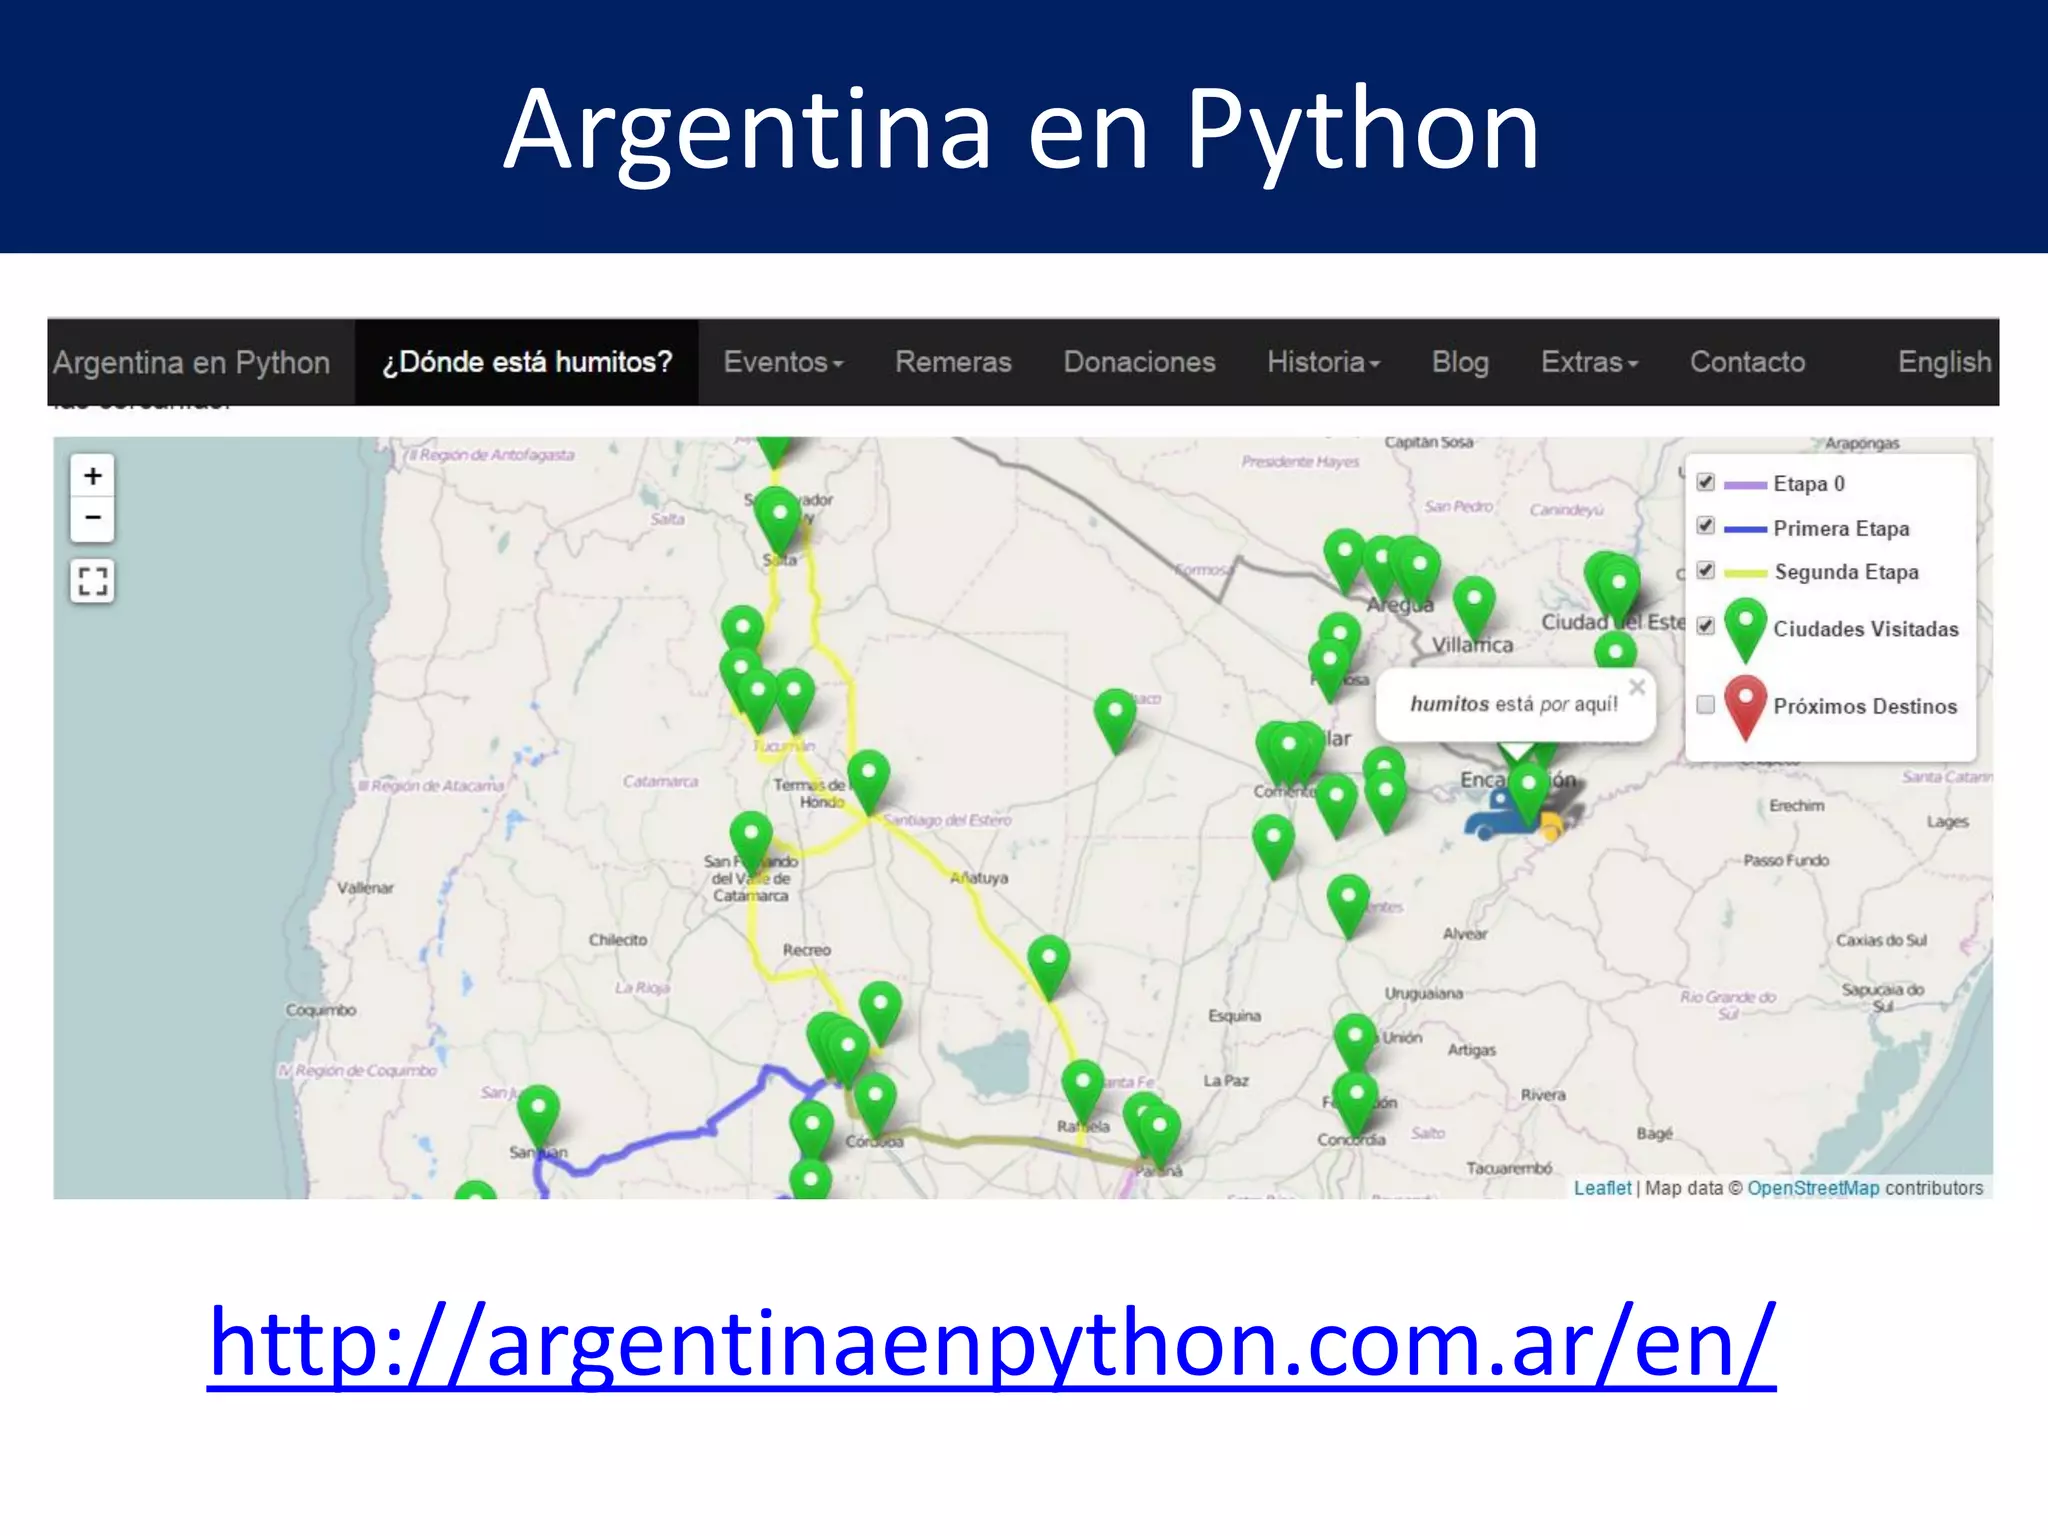
Task: Toggle the Primera Etapa layer checkbox
Action: (1706, 526)
